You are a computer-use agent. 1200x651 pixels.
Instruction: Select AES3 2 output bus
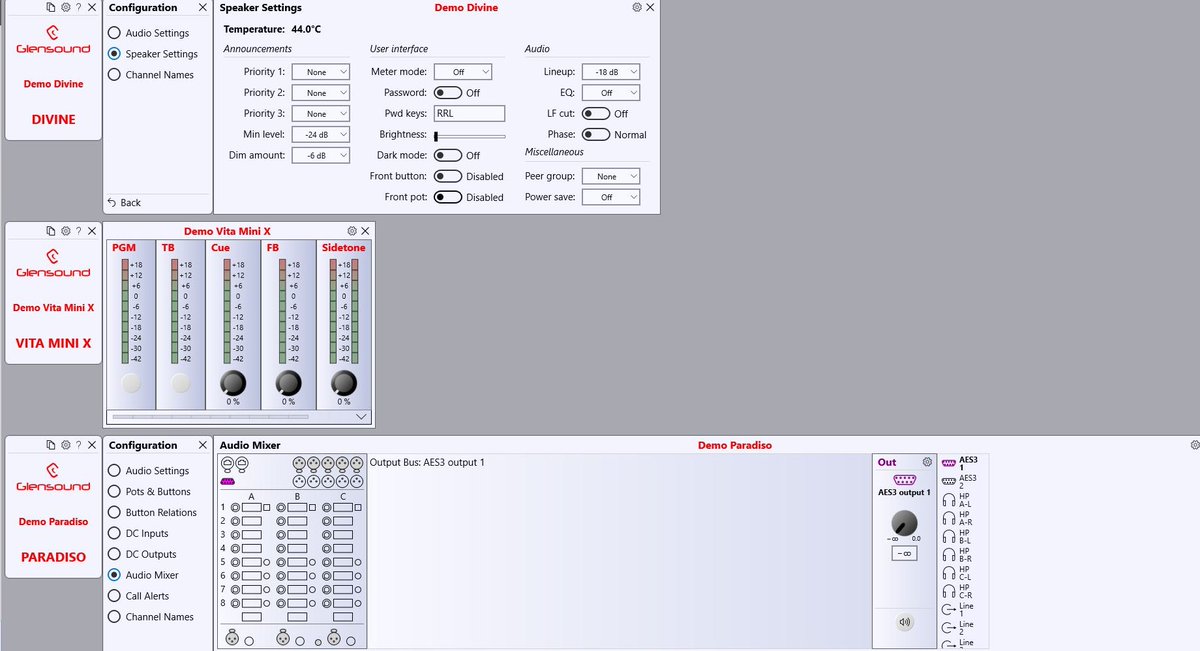click(x=959, y=481)
